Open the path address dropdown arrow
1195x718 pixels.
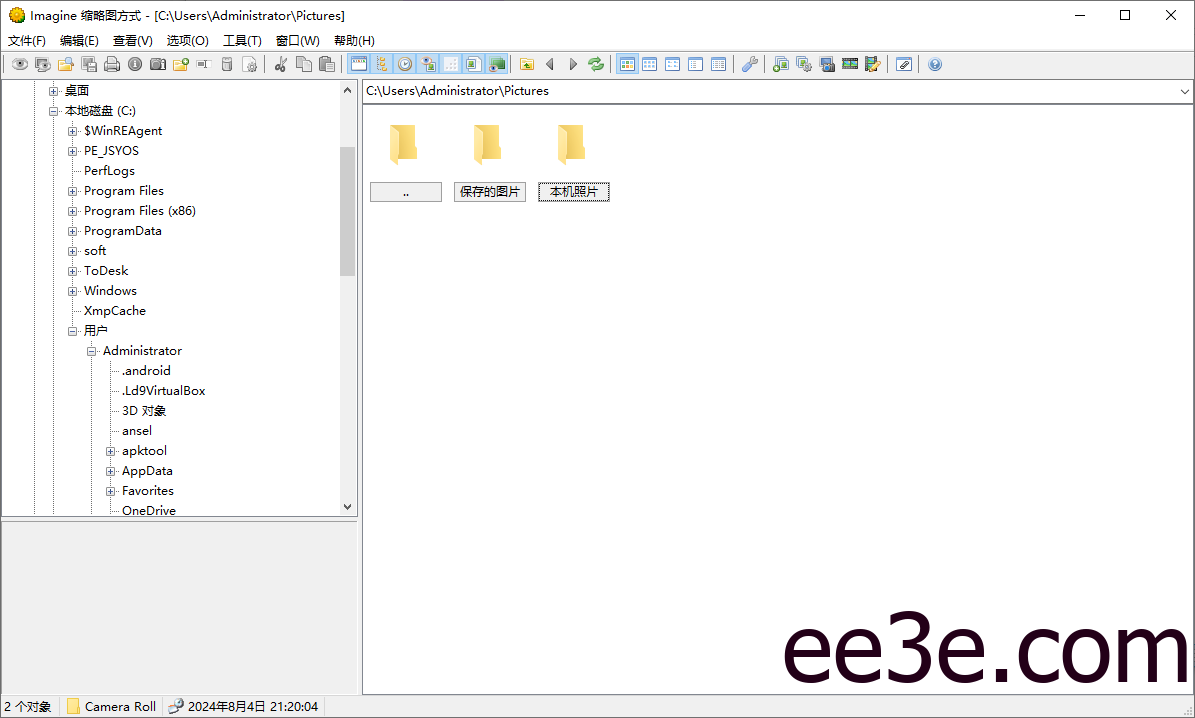tap(1185, 91)
